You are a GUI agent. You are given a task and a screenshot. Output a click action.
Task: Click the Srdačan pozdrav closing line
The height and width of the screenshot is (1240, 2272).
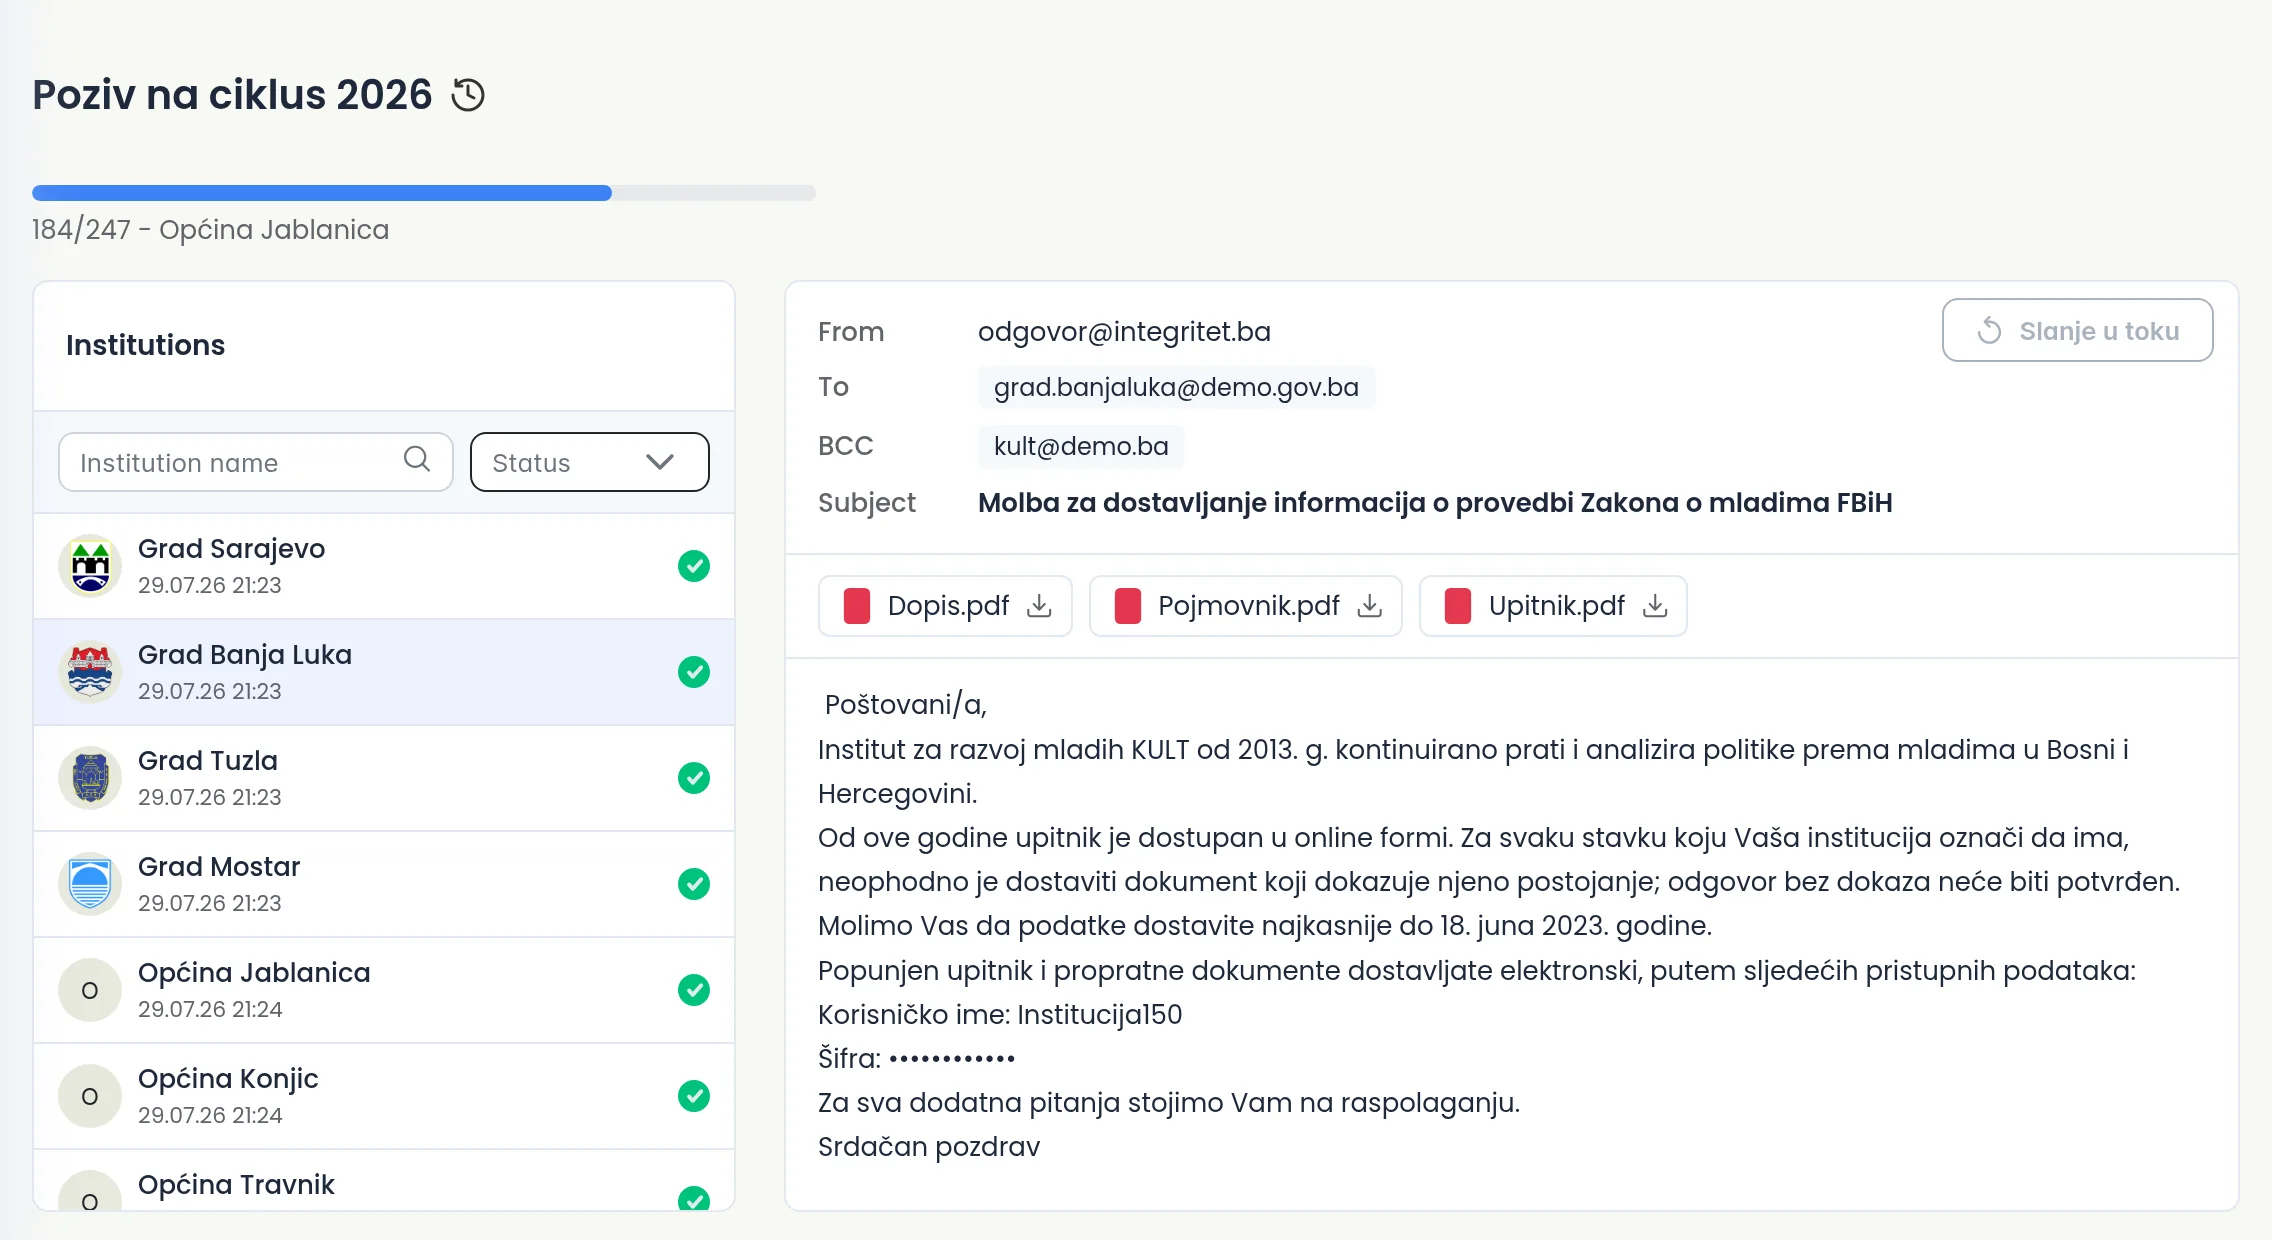[x=929, y=1146]
